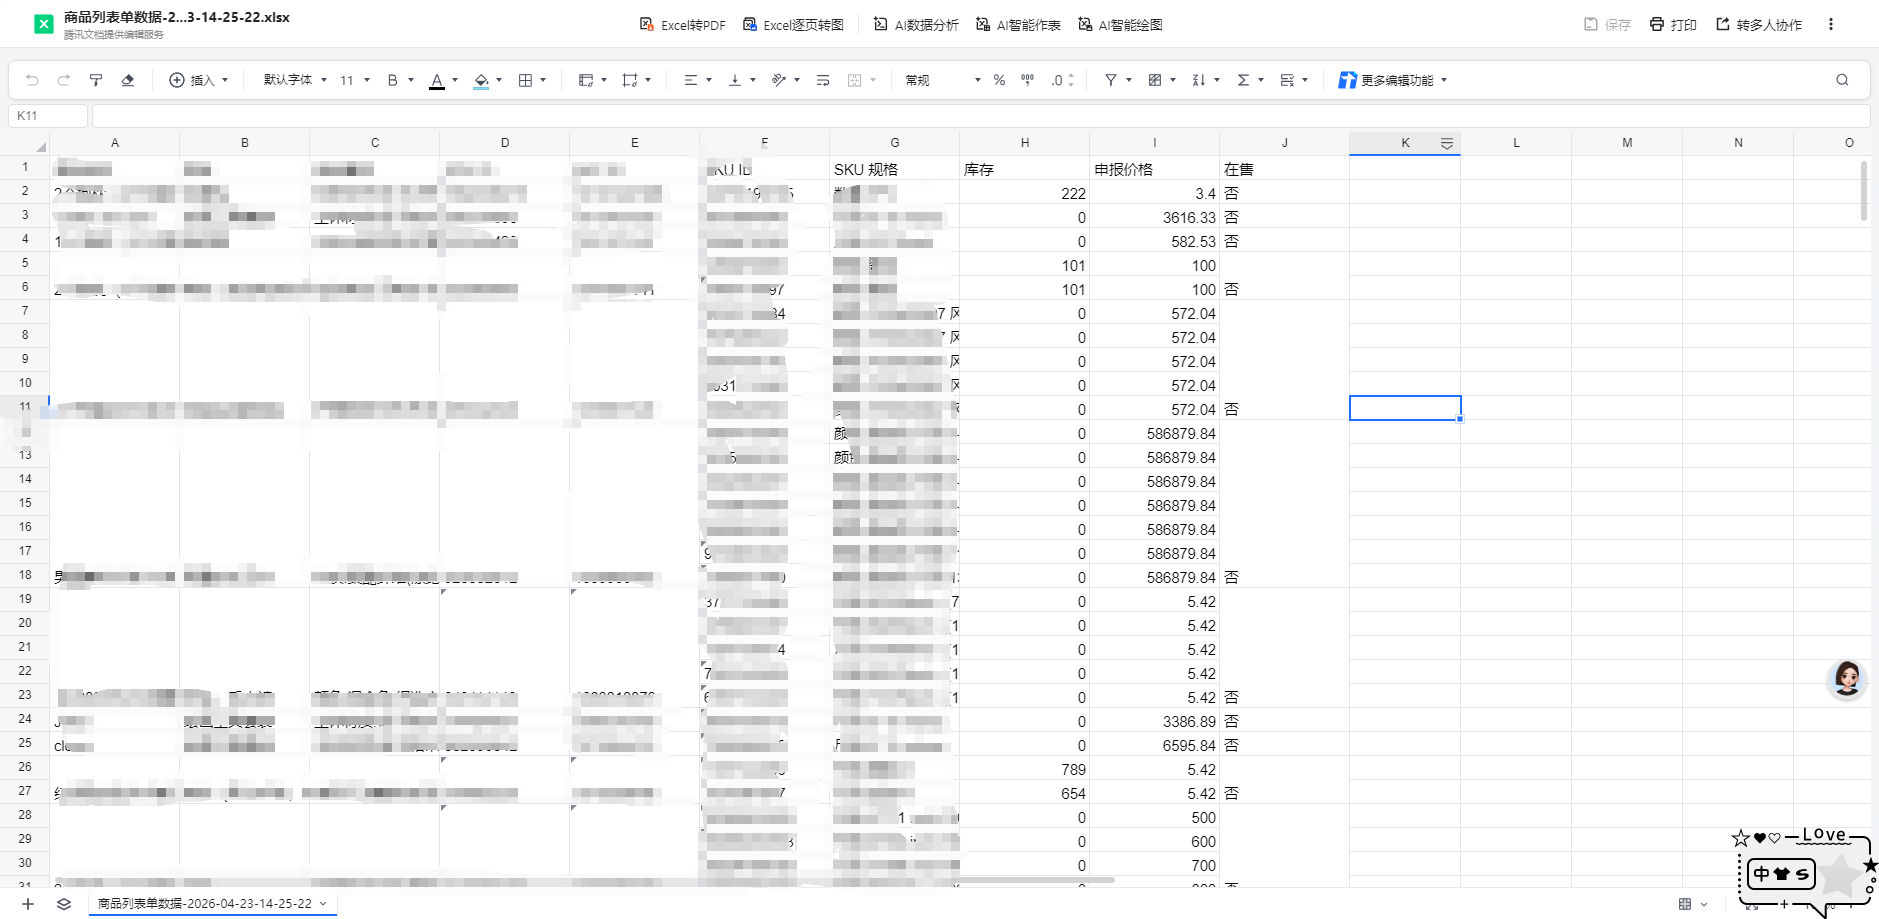Select the 商品列表单数据 sheet tab
Screen dimensions: 1879x919
coord(205,904)
